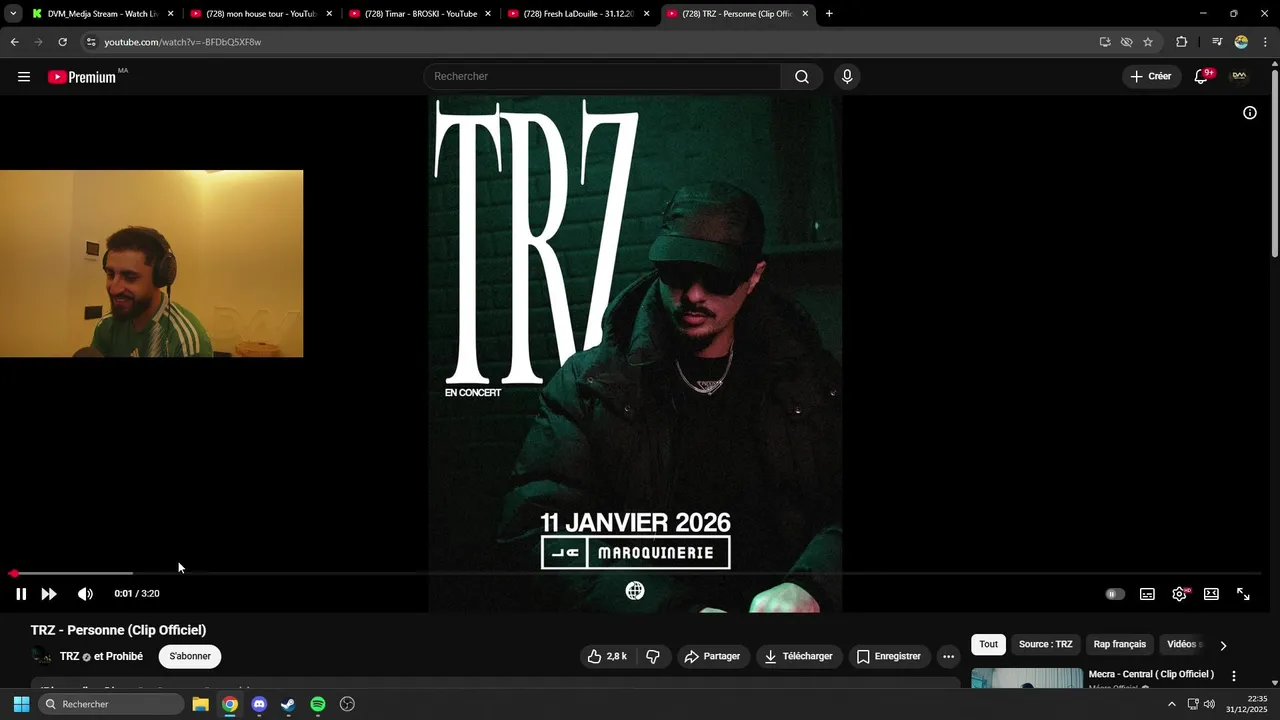
Task: Click the Télécharger button
Action: (799, 657)
